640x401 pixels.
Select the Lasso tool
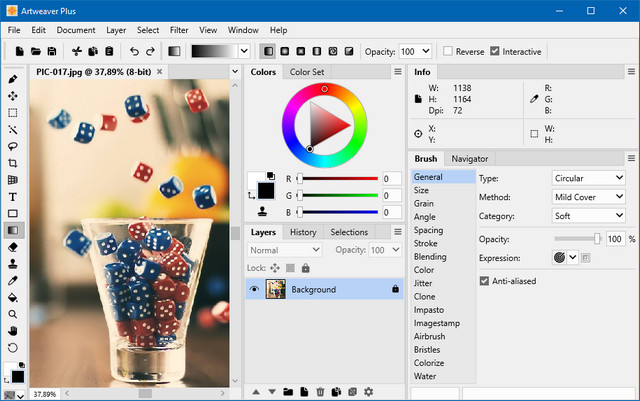[13, 146]
